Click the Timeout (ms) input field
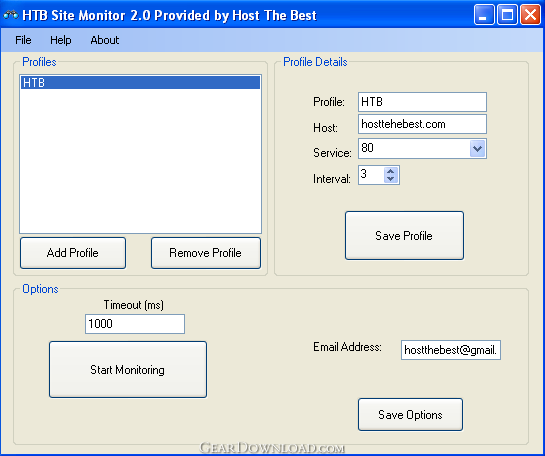 (135, 324)
